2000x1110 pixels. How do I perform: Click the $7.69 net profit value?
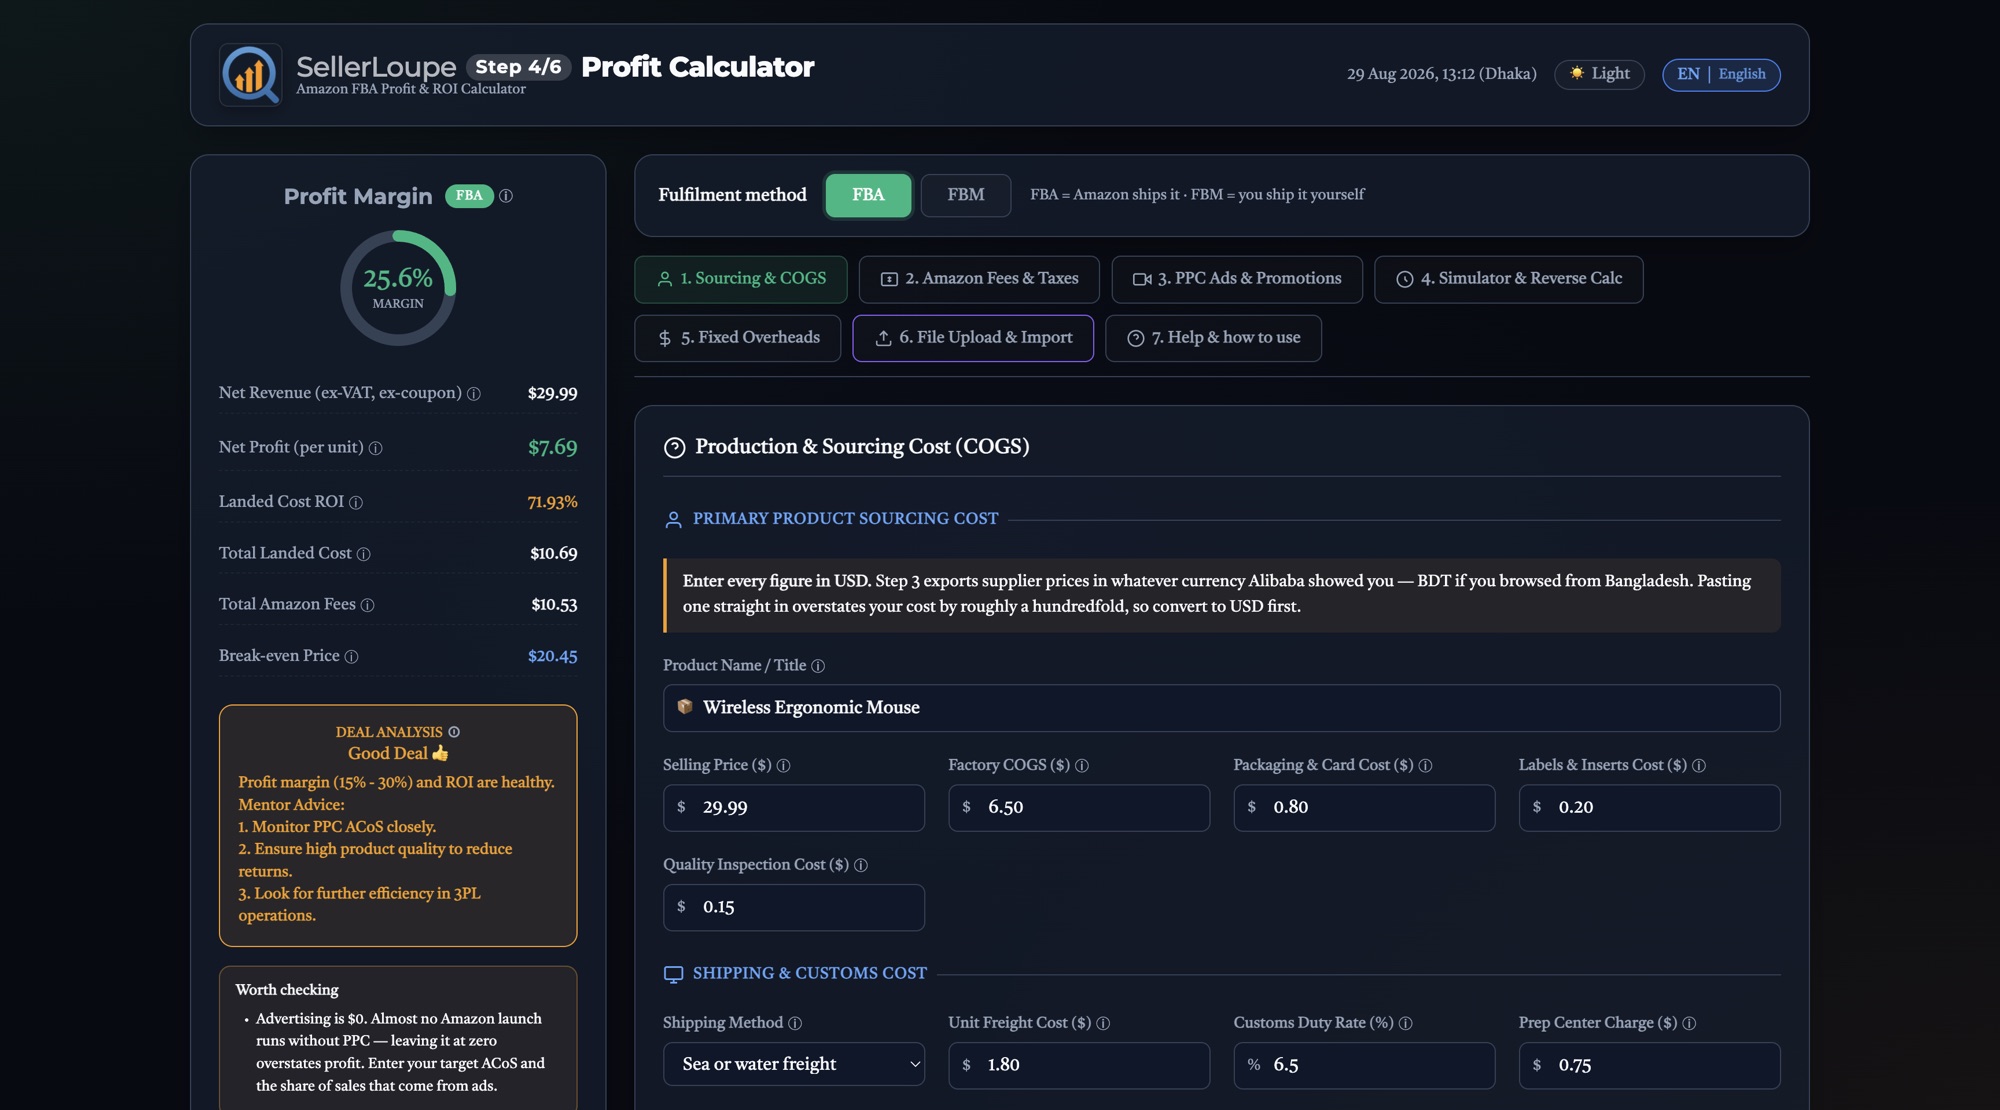552,448
